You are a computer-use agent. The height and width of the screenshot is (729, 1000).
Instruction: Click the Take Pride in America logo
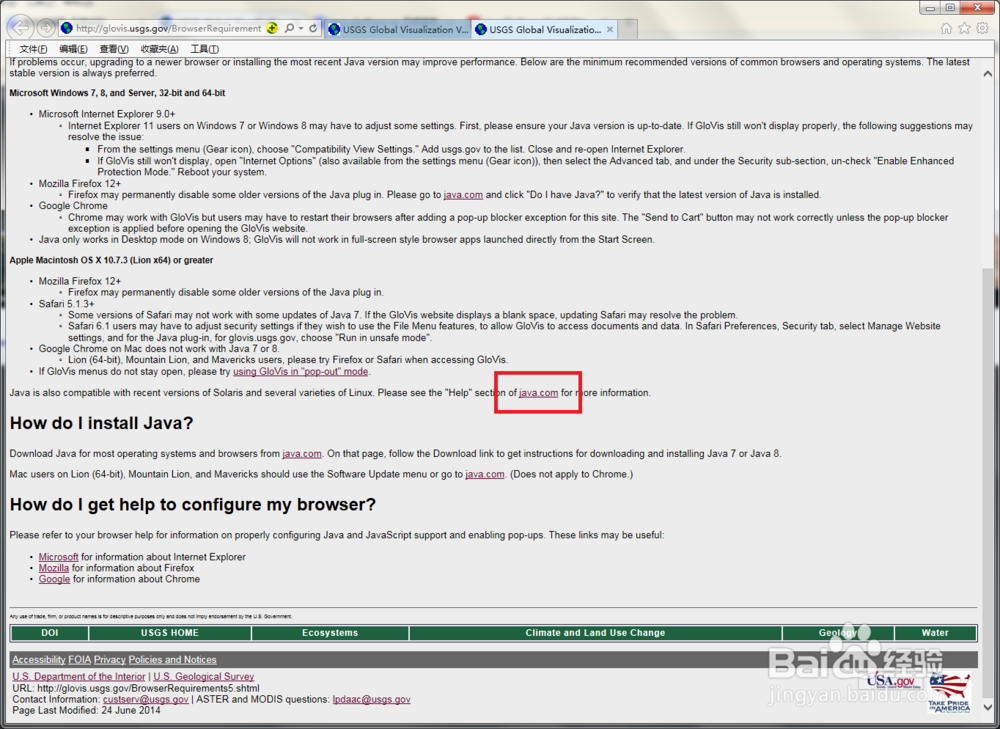point(949,694)
